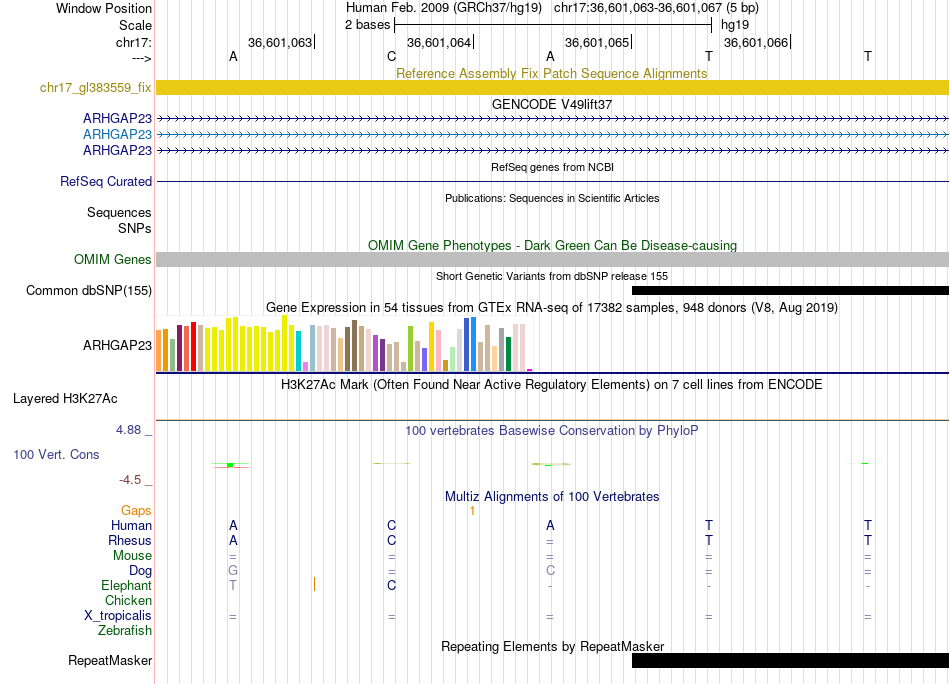Click the Chicken alignment row label
The width and height of the screenshot is (950, 684).
[x=128, y=600]
